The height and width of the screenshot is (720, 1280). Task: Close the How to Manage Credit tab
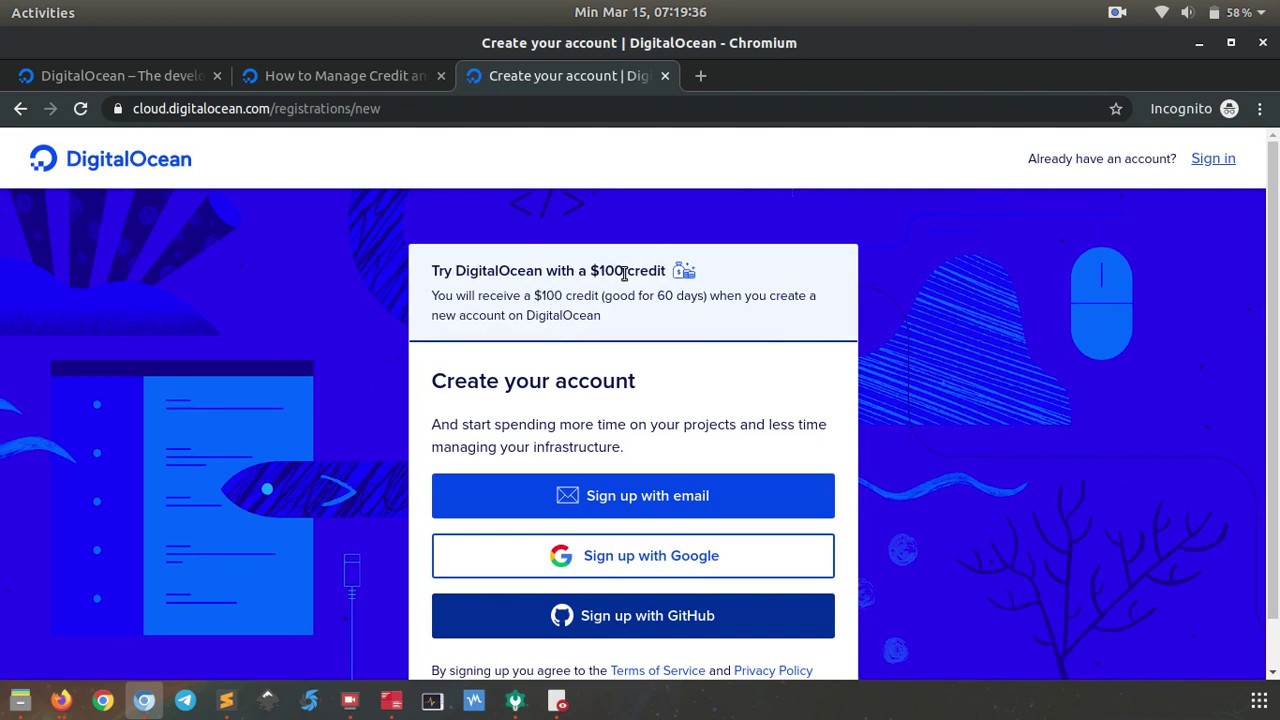click(441, 76)
